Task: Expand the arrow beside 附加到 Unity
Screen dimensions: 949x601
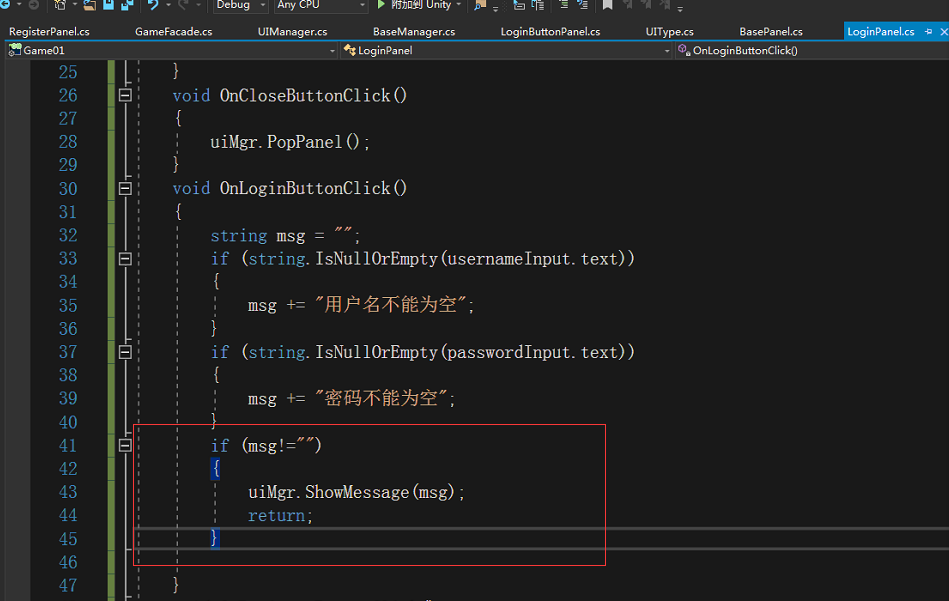Action: [459, 5]
